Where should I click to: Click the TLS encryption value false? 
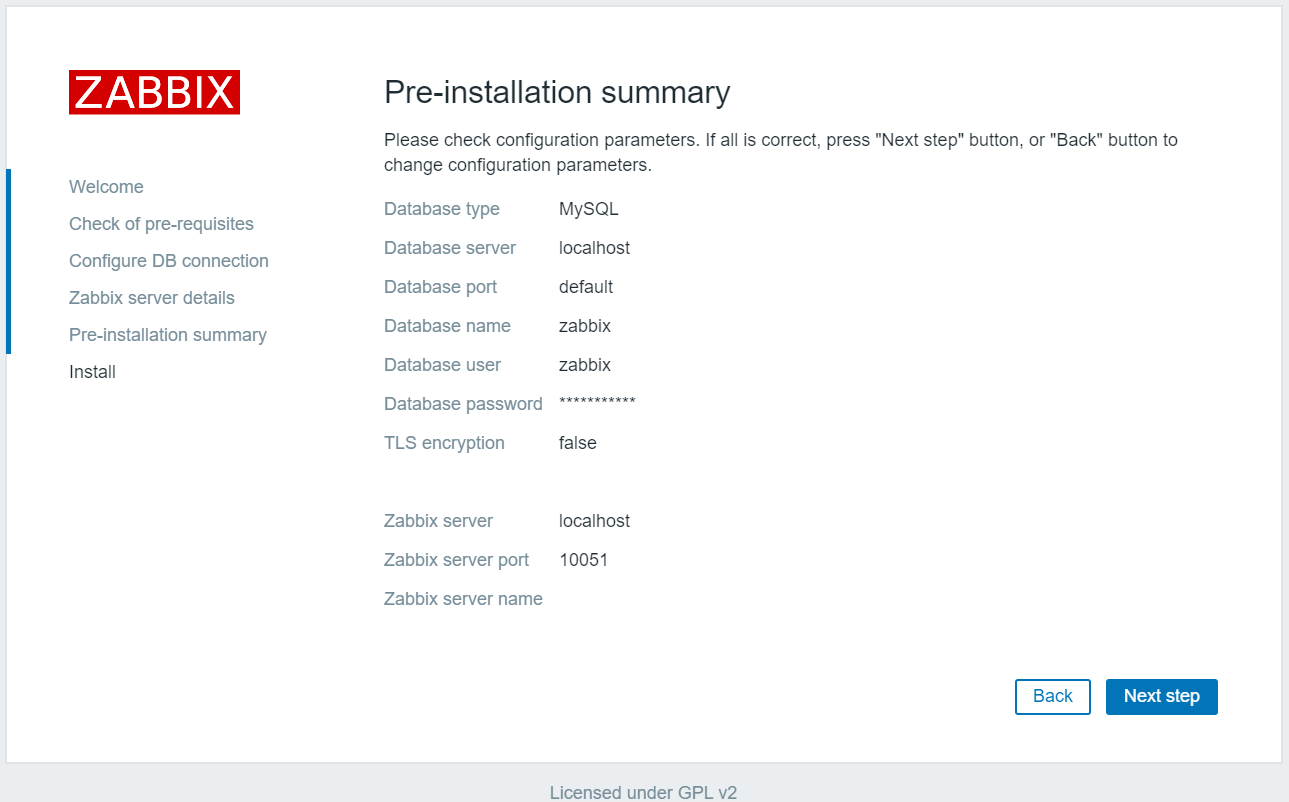tap(577, 443)
